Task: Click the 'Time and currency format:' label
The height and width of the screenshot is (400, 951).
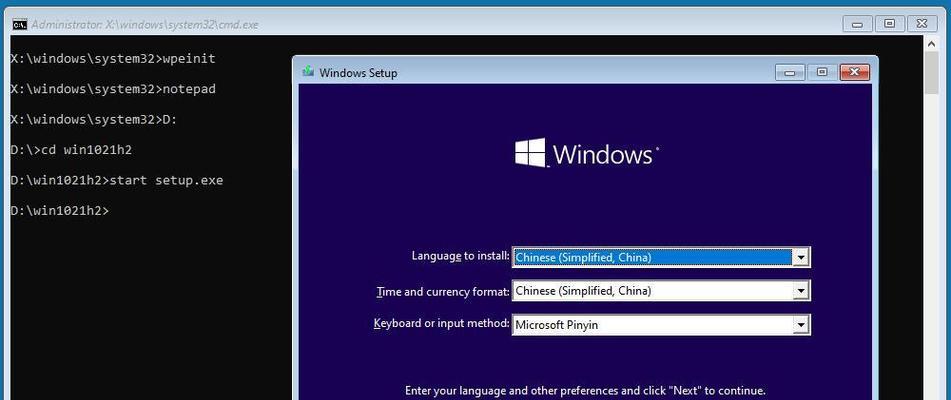Action: pyautogui.click(x=443, y=292)
